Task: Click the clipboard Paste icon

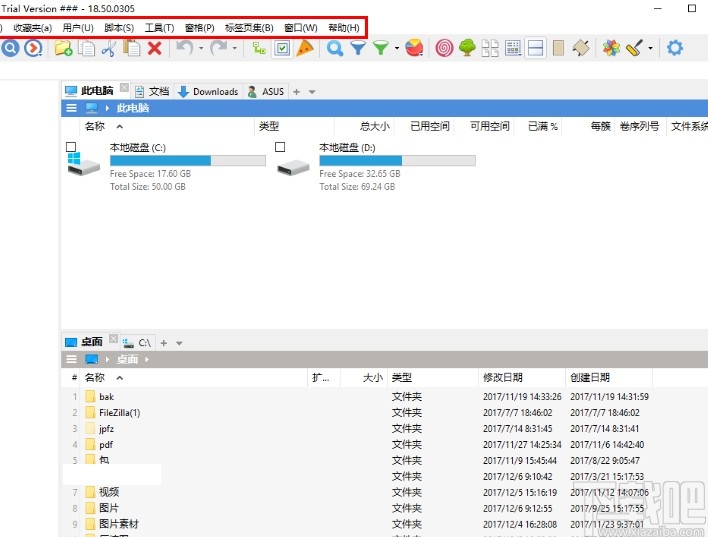Action: coord(132,48)
